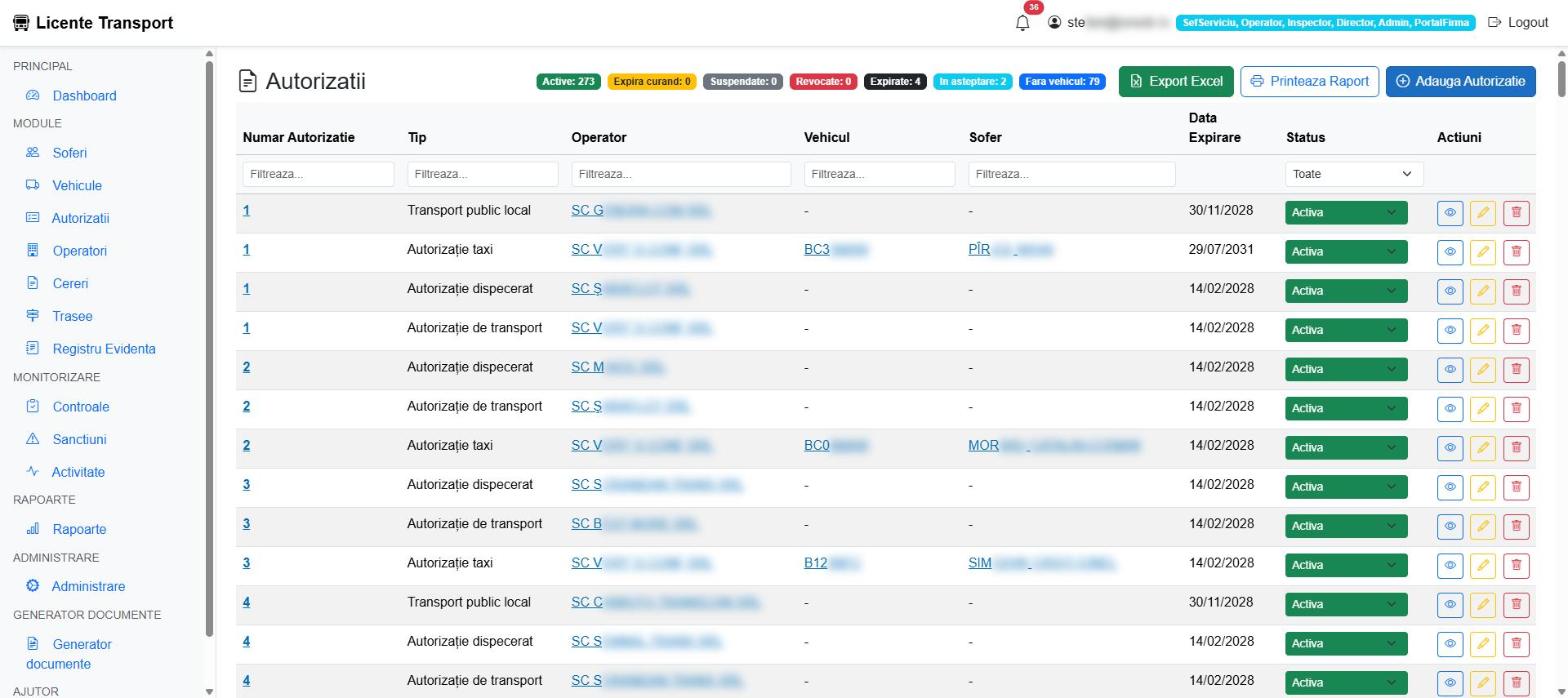Screen dimensions: 1568x698
Task: Open details of 3 Autorizație taxi with eye icon
Action: click(1450, 565)
